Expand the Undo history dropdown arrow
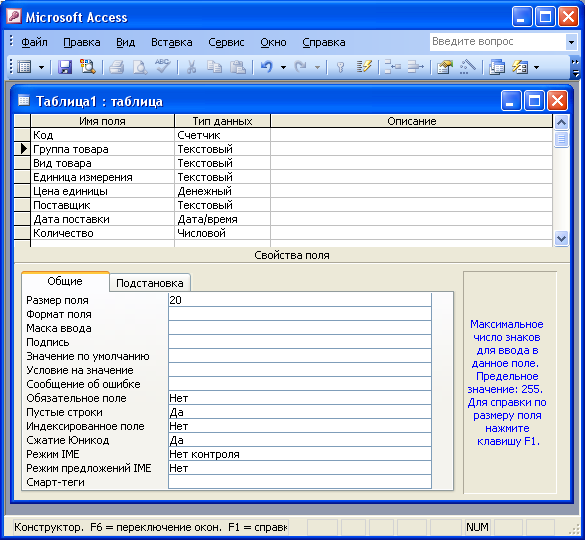The height and width of the screenshot is (540, 585). pos(284,68)
